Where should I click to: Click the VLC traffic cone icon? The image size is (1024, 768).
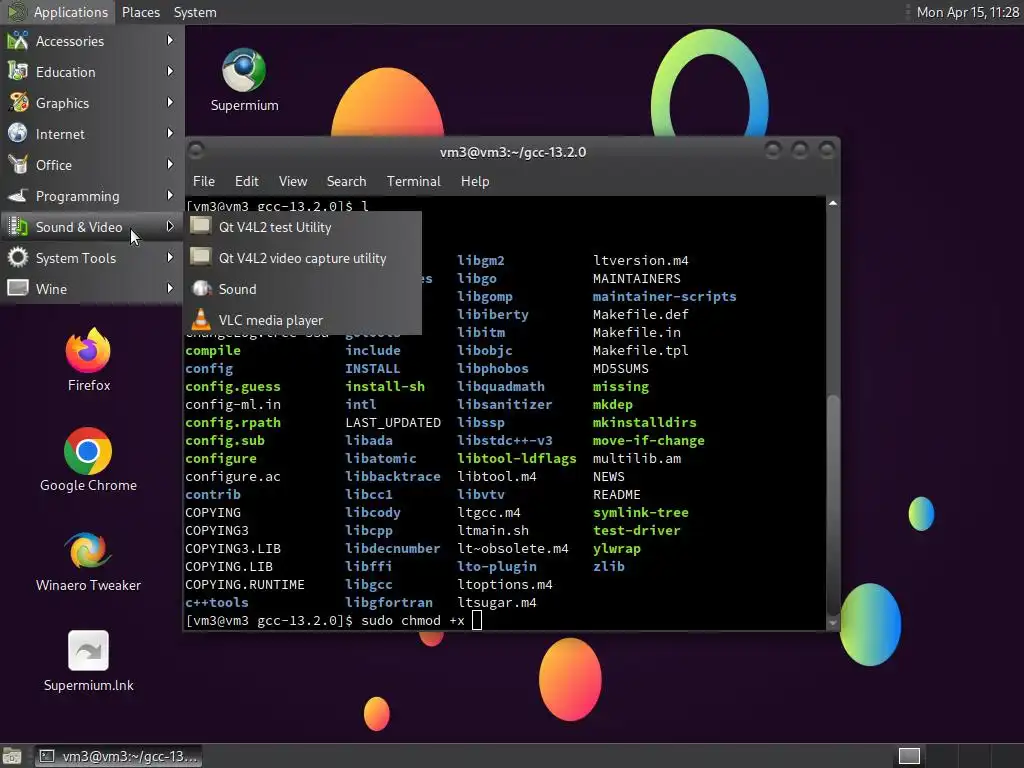[x=201, y=319]
